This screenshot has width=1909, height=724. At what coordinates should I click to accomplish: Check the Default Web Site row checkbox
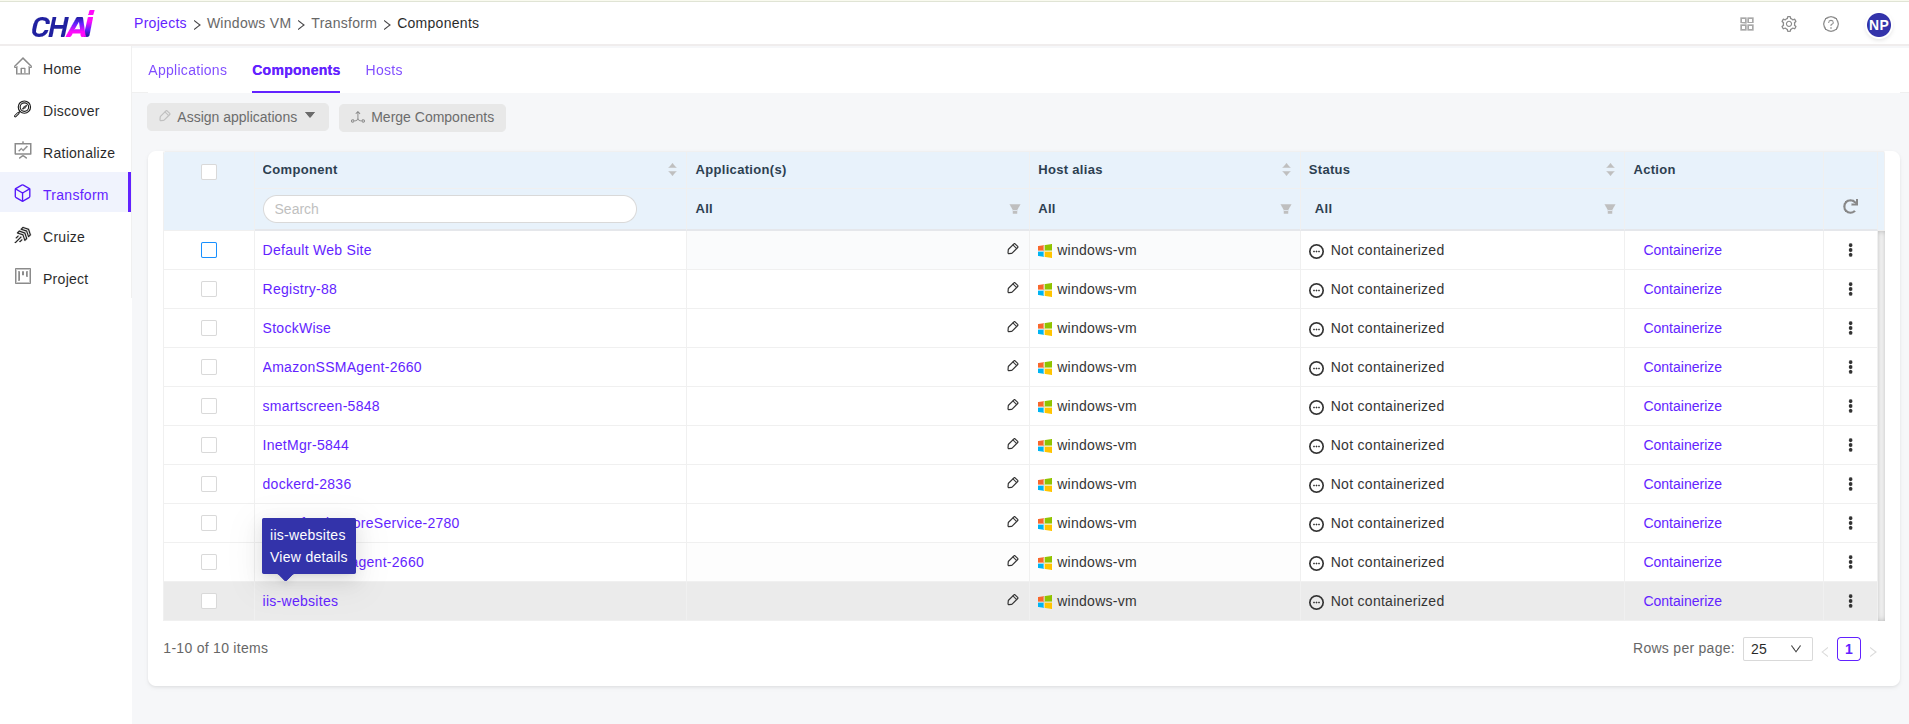click(x=209, y=250)
